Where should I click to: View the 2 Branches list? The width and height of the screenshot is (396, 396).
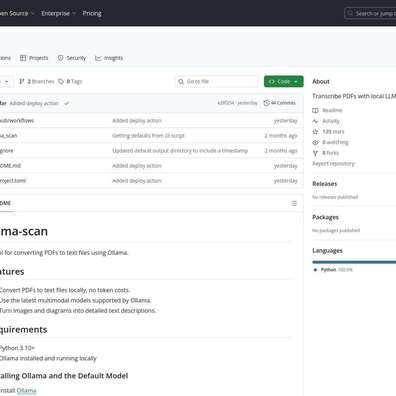click(37, 81)
